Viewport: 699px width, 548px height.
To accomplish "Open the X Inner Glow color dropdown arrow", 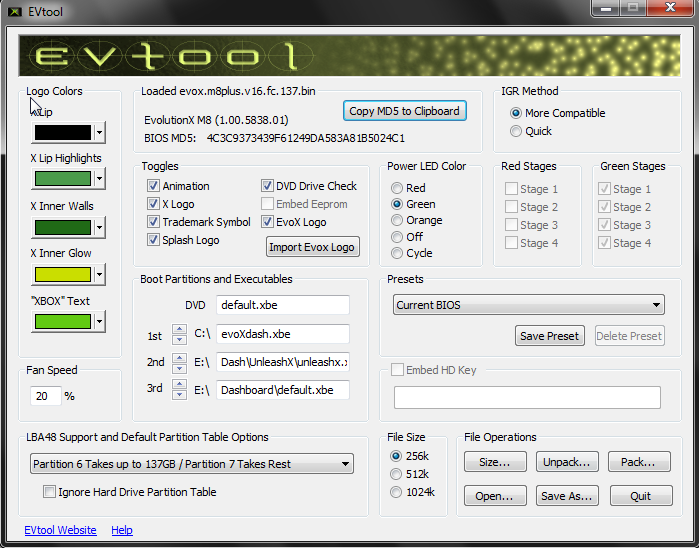I will [x=99, y=274].
